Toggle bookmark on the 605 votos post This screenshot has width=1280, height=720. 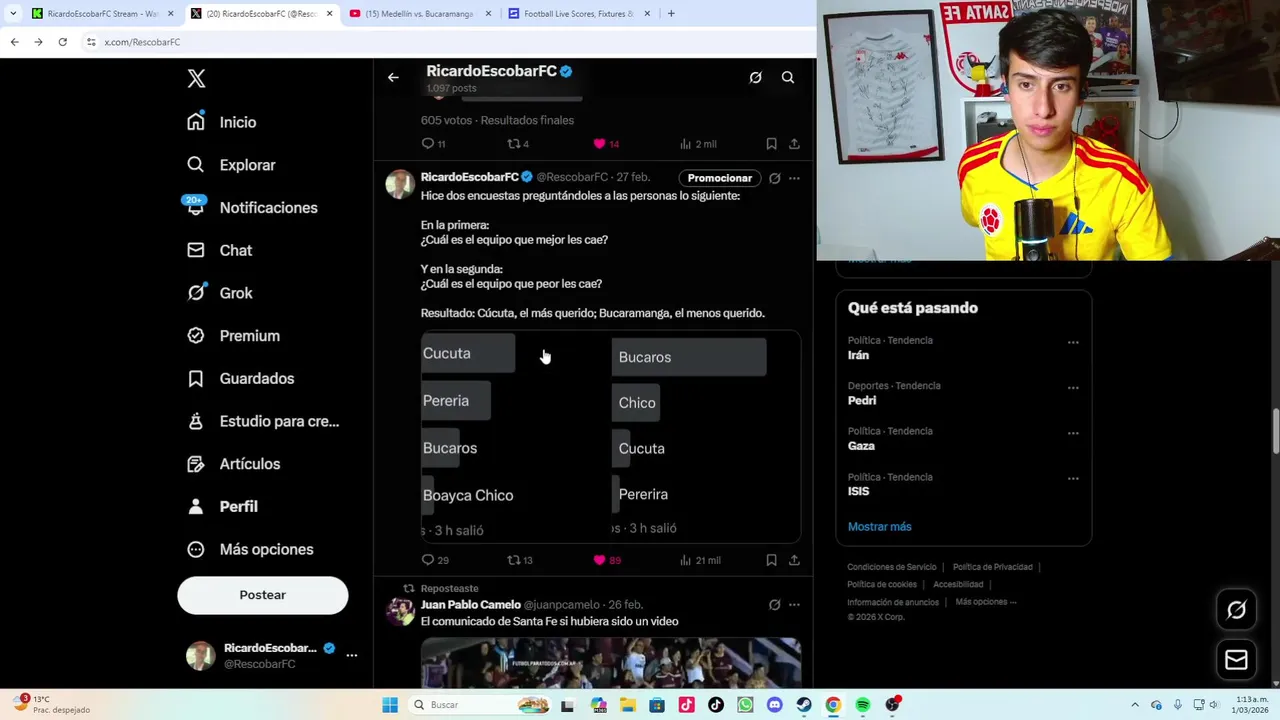771,144
